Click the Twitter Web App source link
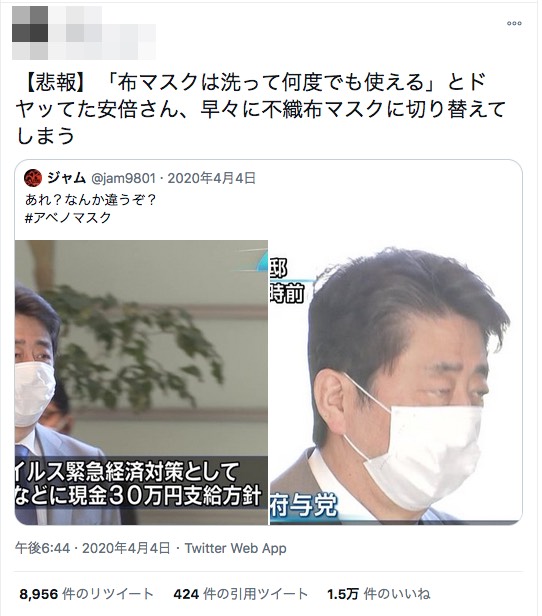The image size is (542, 616). [x=236, y=548]
